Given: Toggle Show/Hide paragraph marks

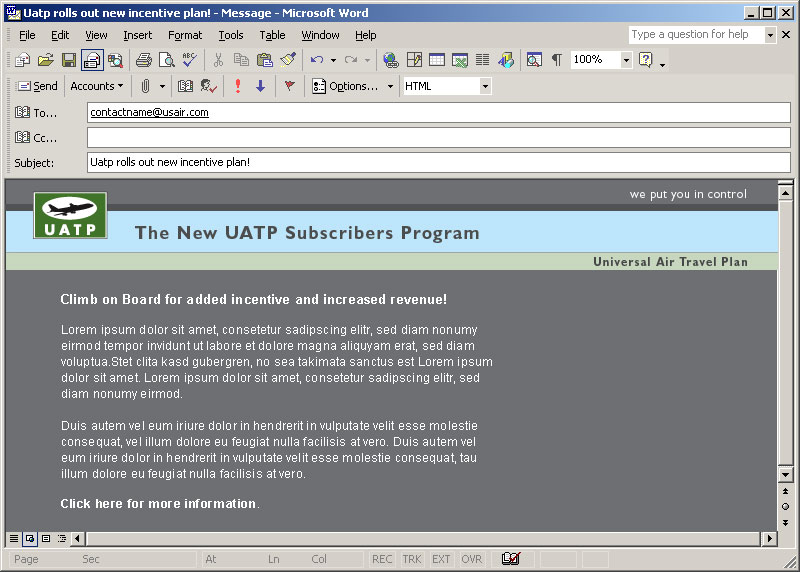Looking at the screenshot, I should (556, 60).
